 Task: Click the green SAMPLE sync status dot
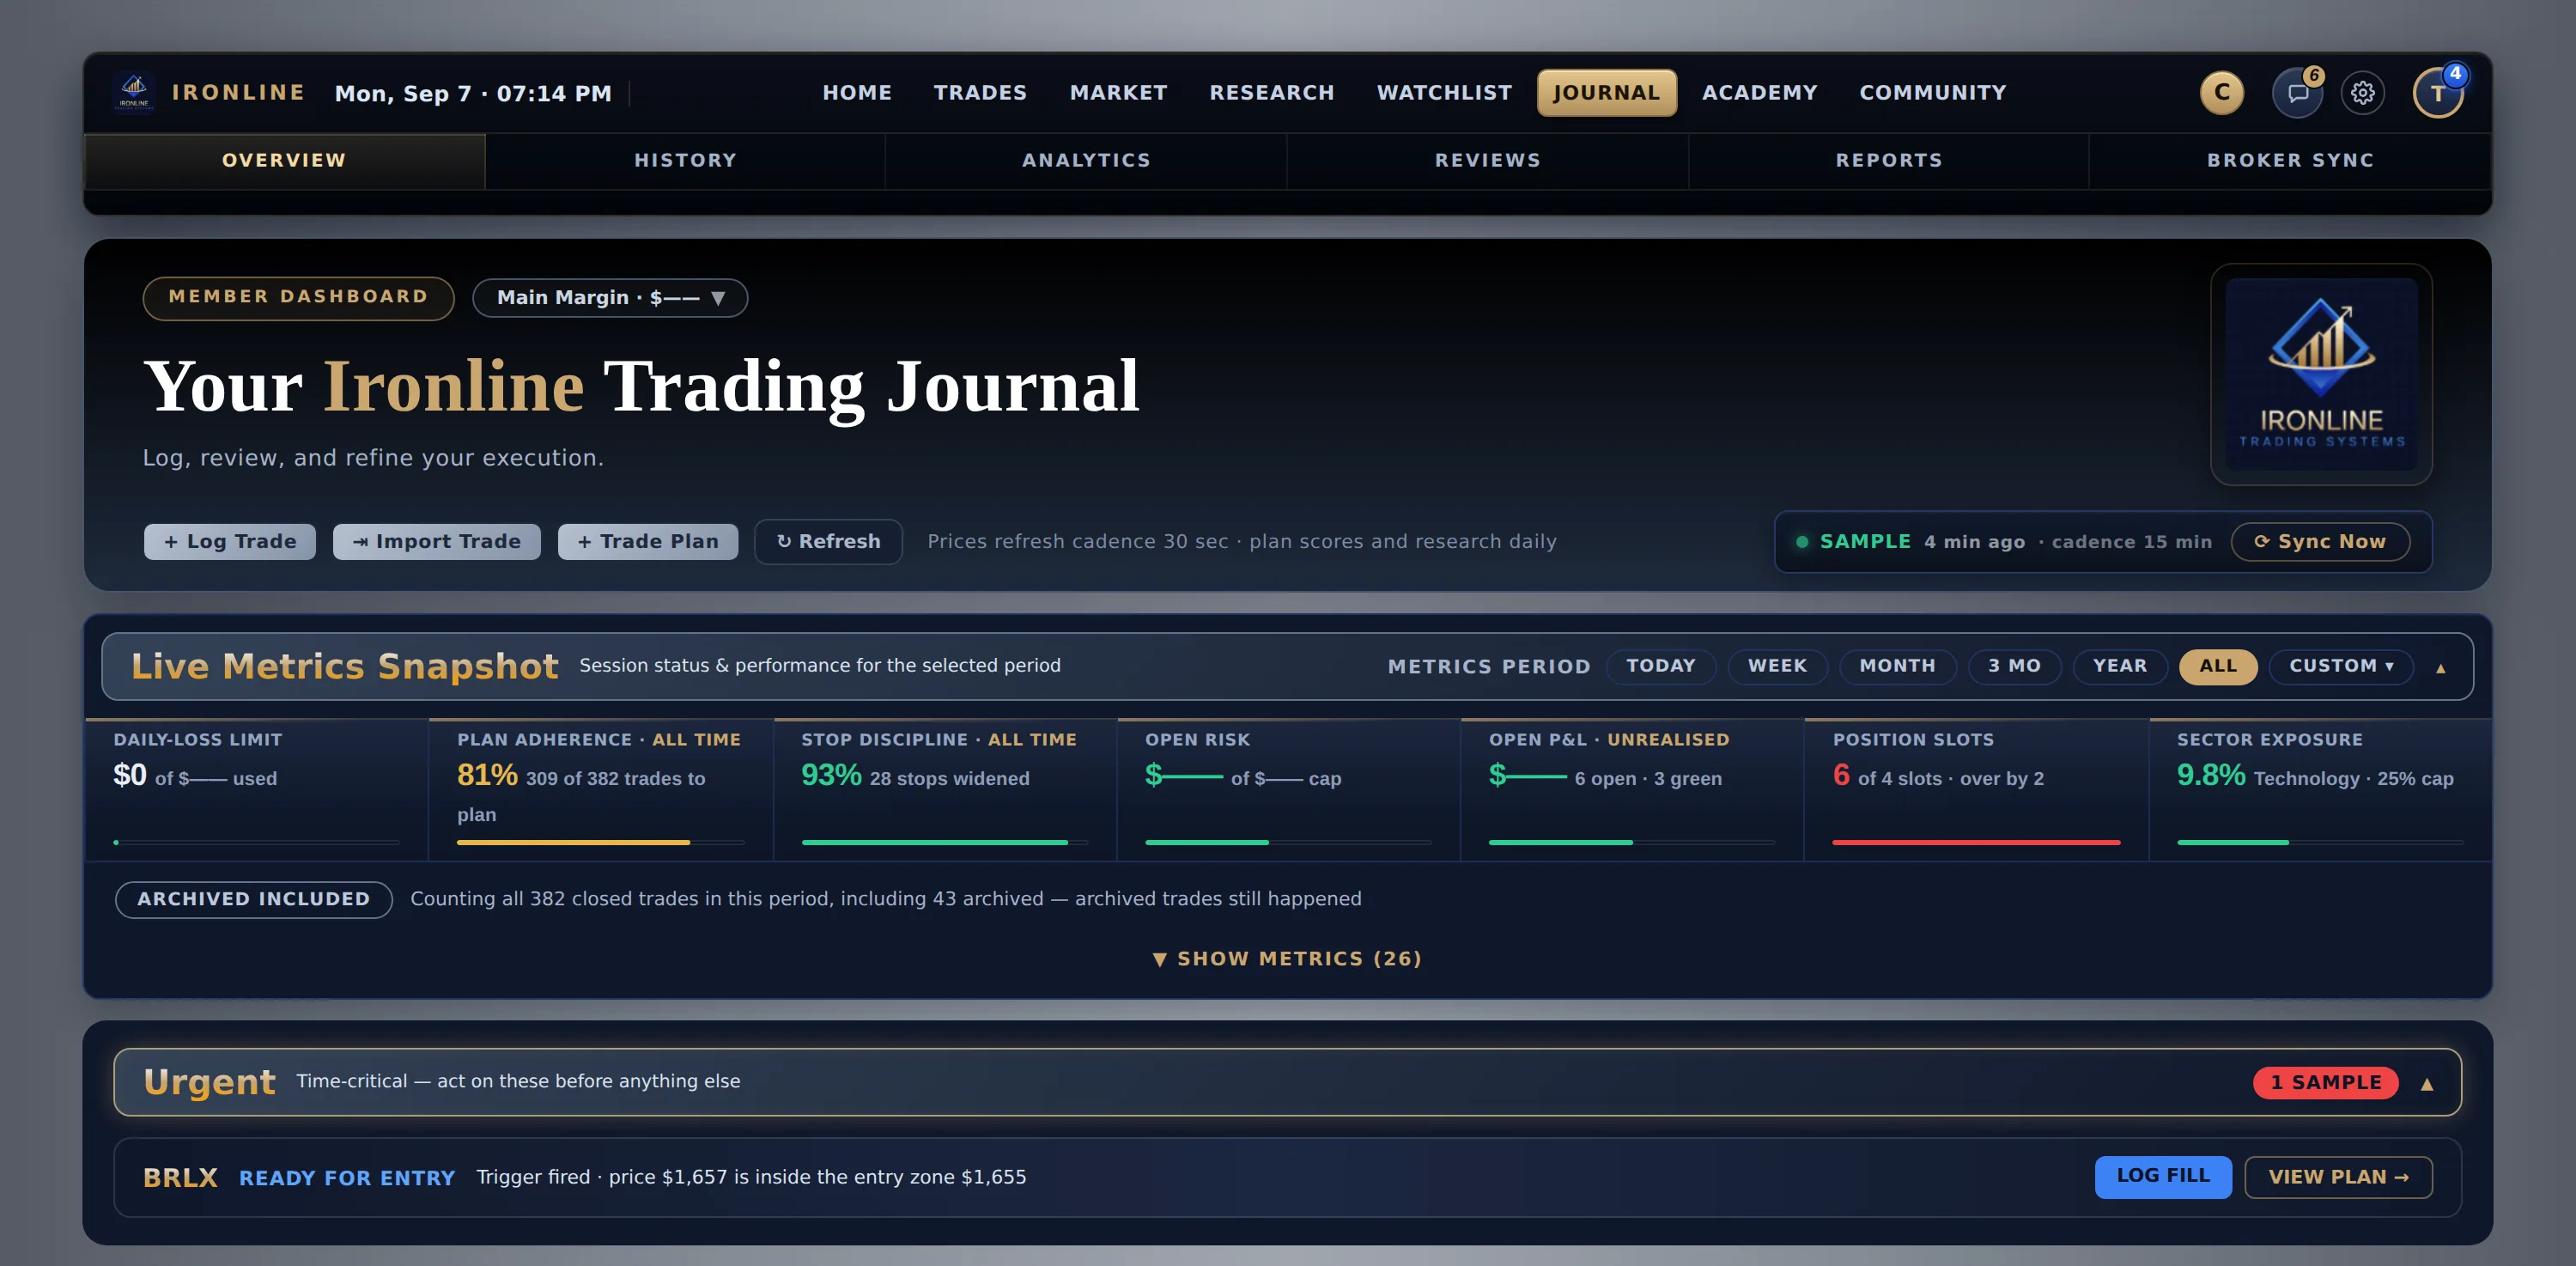click(1802, 542)
